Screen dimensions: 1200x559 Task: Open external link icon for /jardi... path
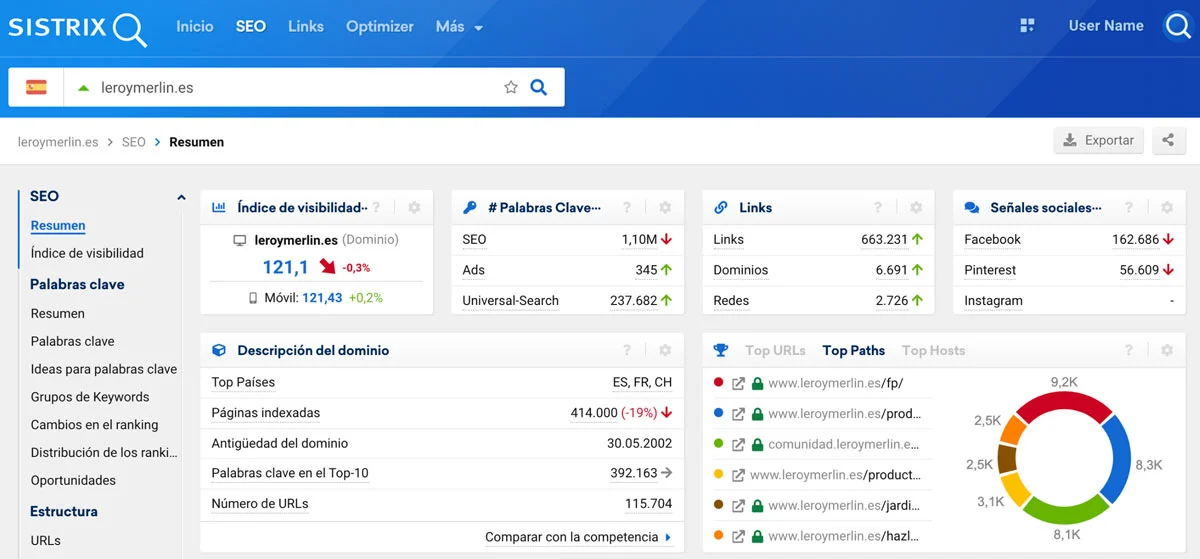point(739,505)
